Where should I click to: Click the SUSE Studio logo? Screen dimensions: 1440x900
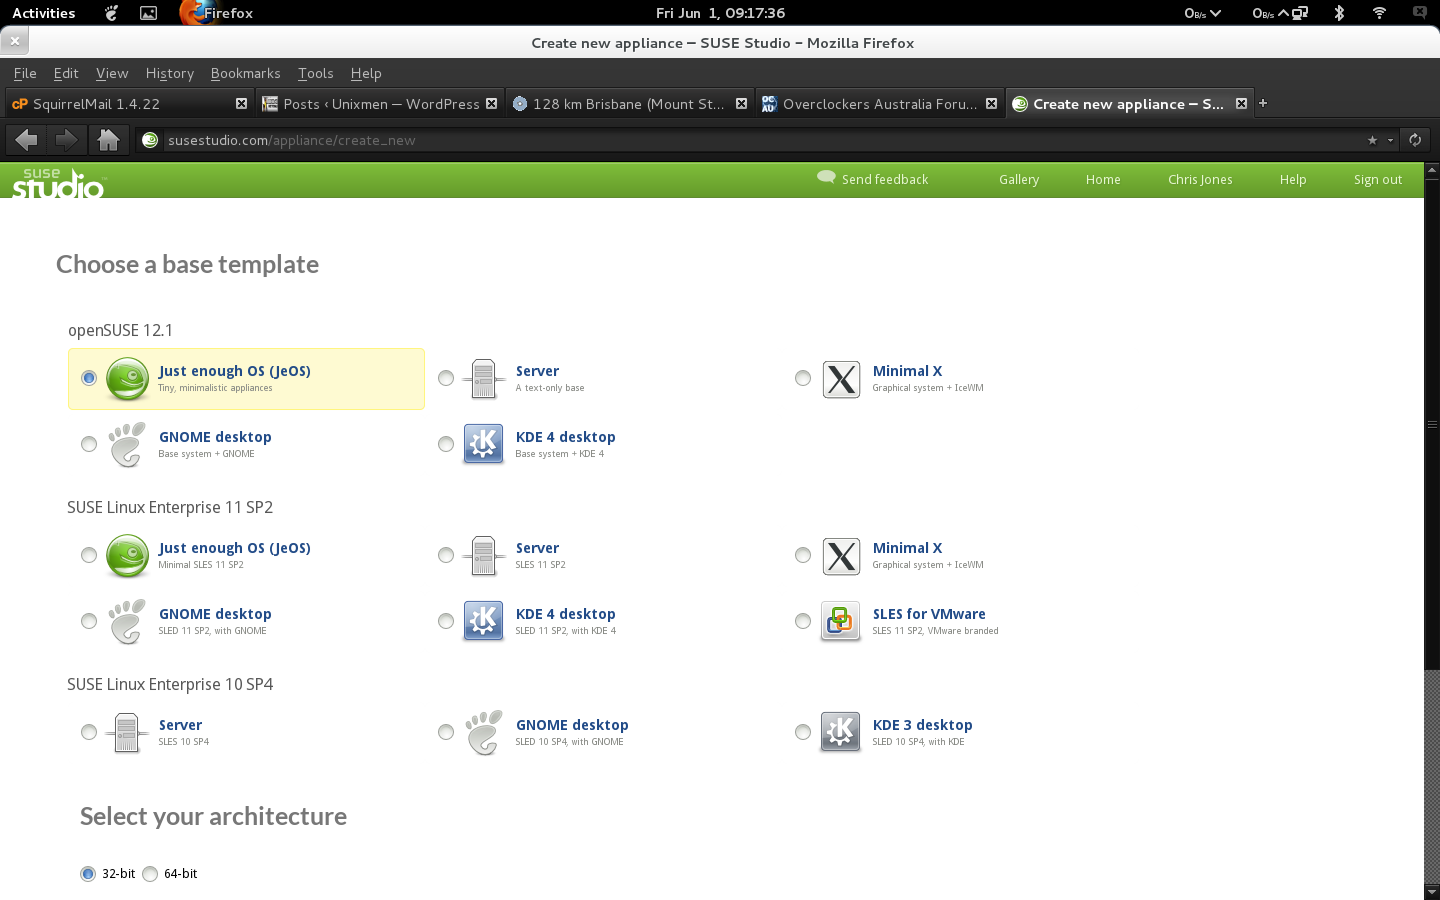[58, 182]
